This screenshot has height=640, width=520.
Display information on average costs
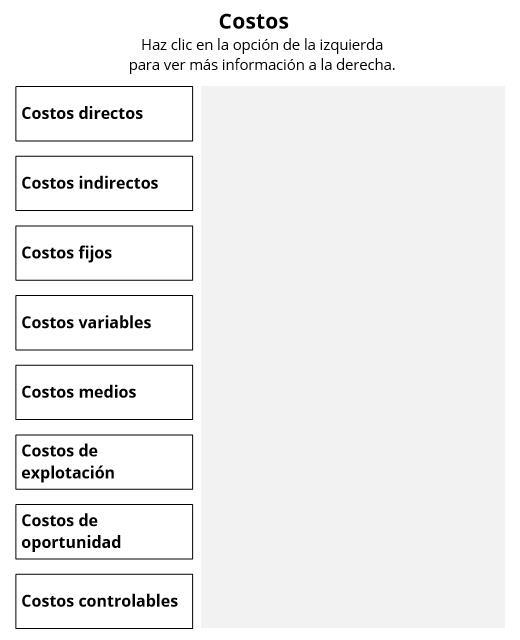point(104,392)
